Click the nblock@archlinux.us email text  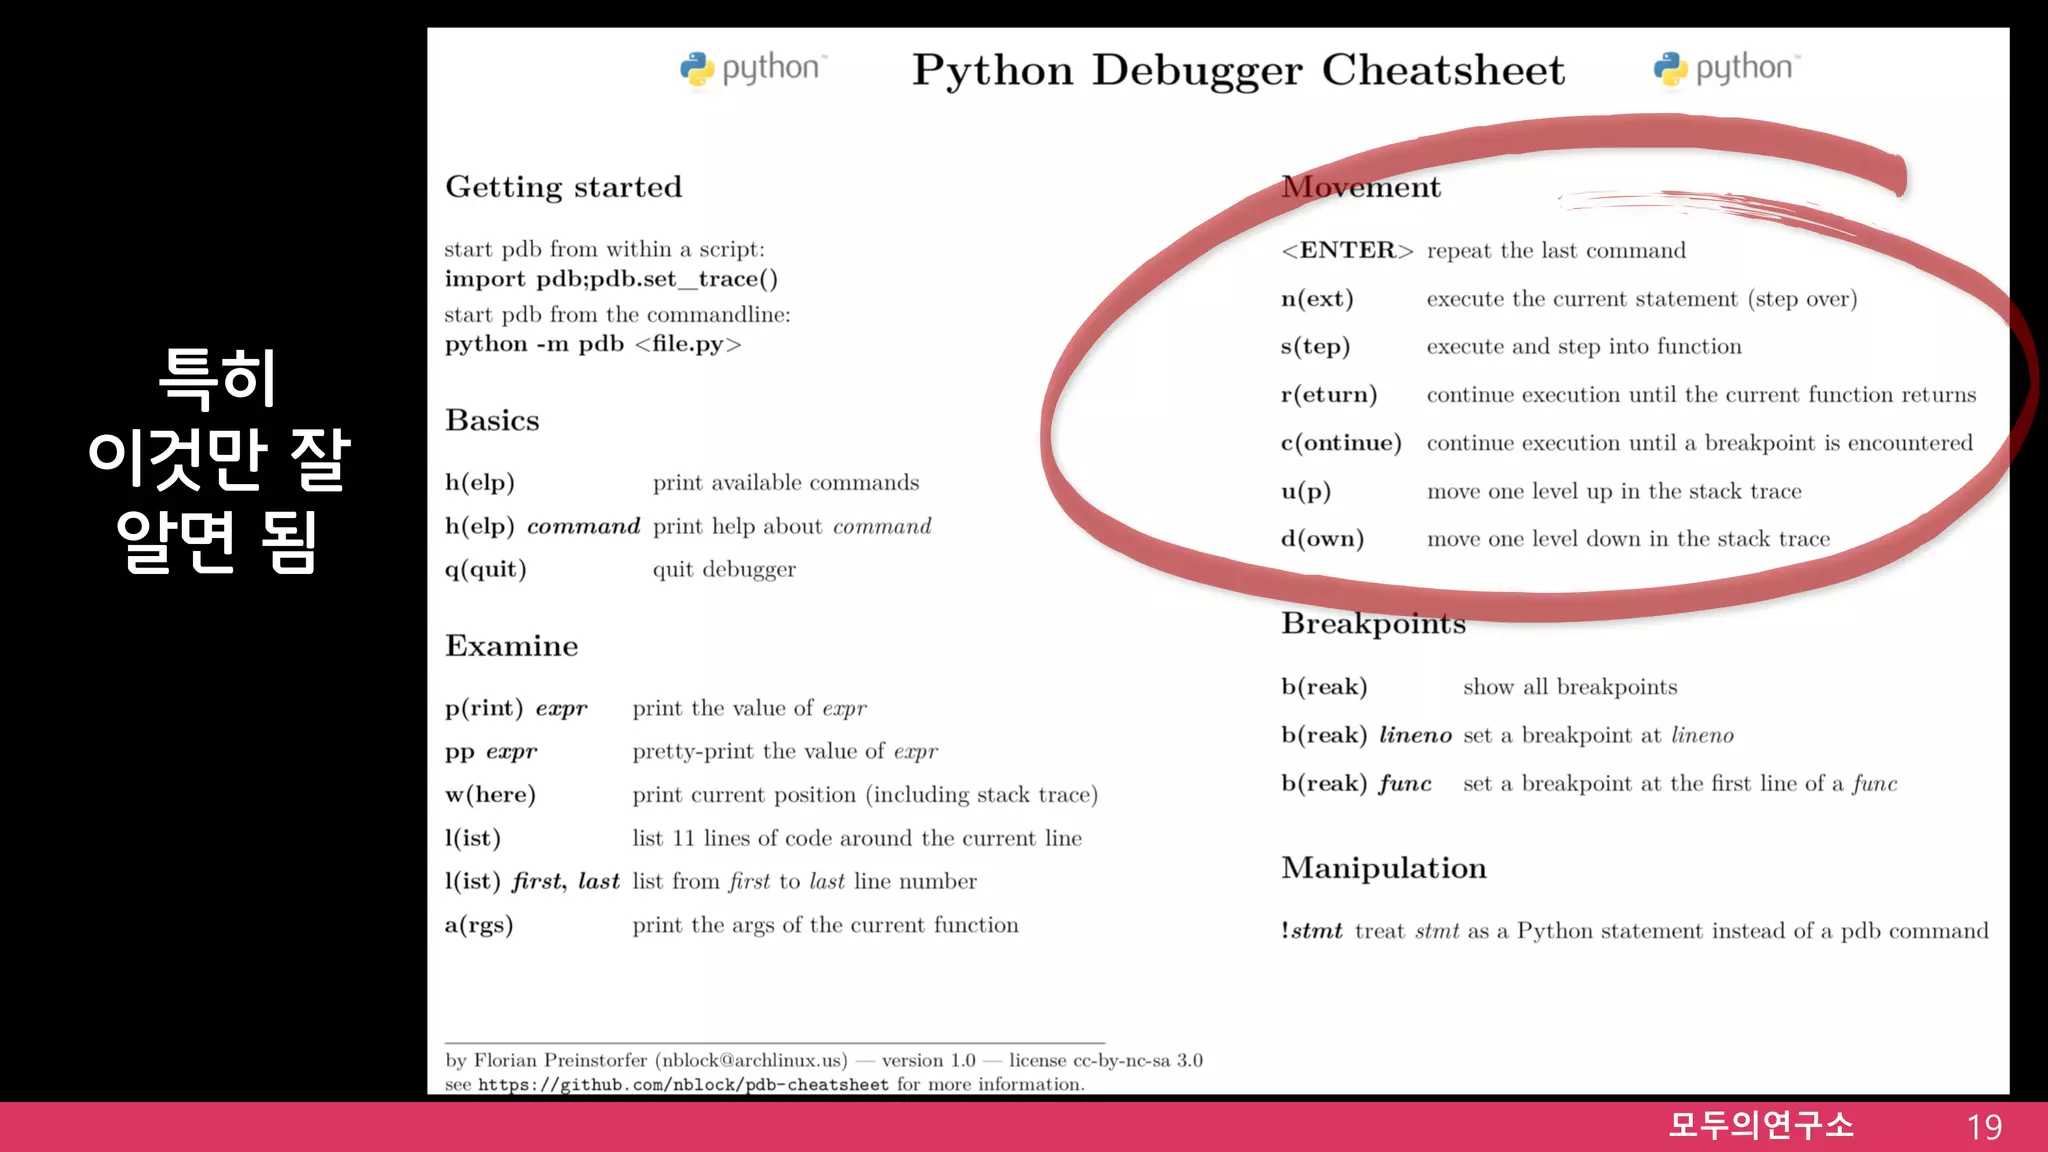[x=751, y=1060]
